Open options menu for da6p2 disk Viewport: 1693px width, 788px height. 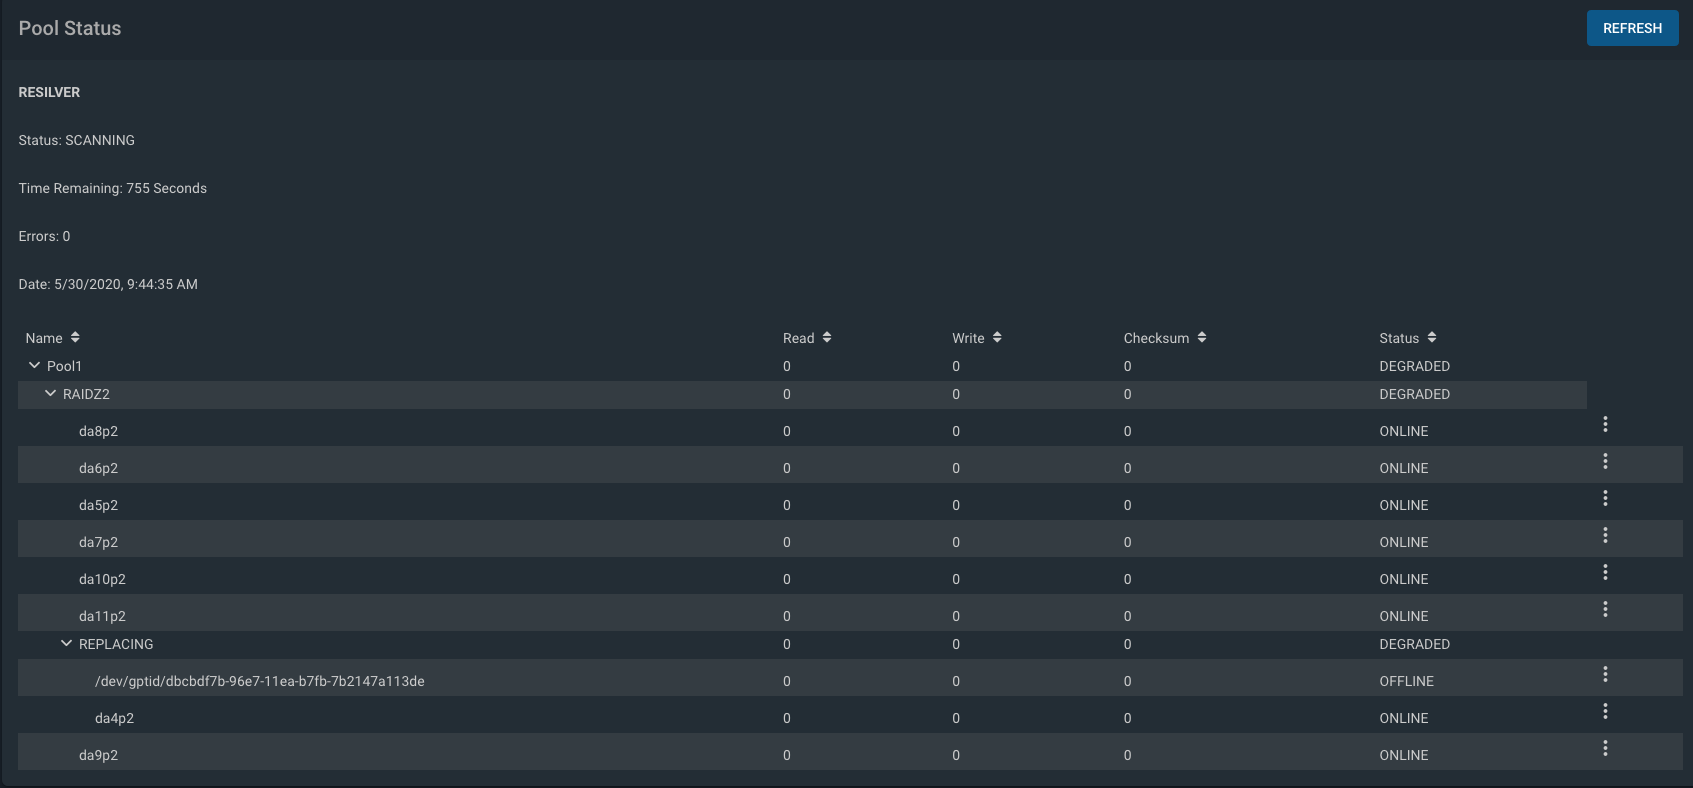pos(1605,461)
